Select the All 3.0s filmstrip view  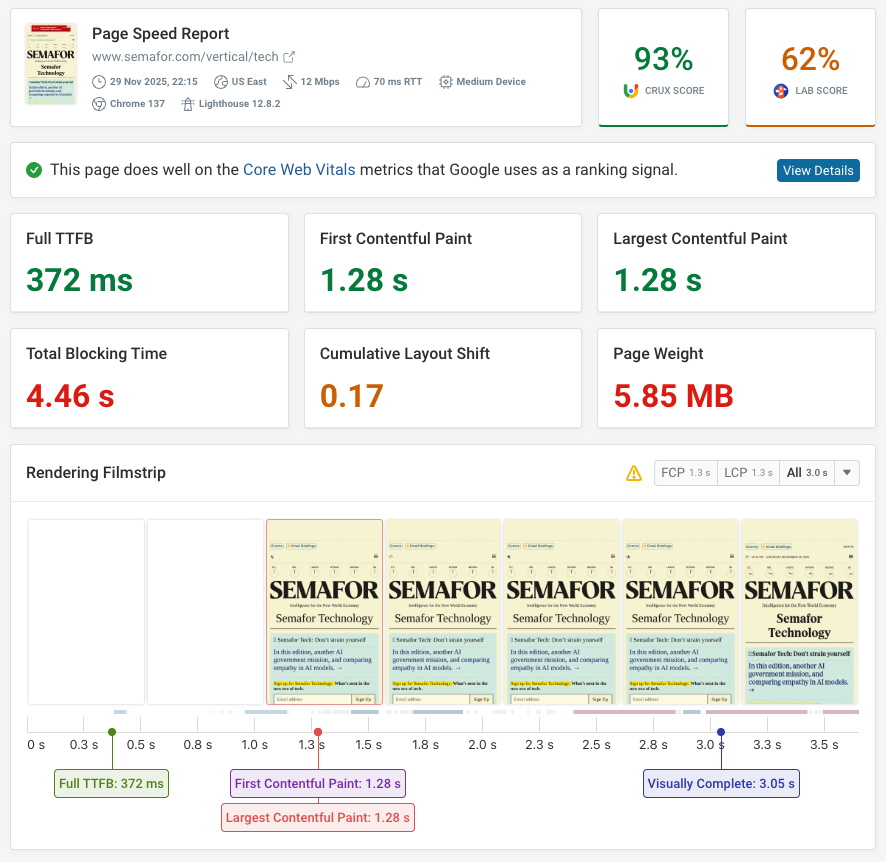[x=808, y=472]
